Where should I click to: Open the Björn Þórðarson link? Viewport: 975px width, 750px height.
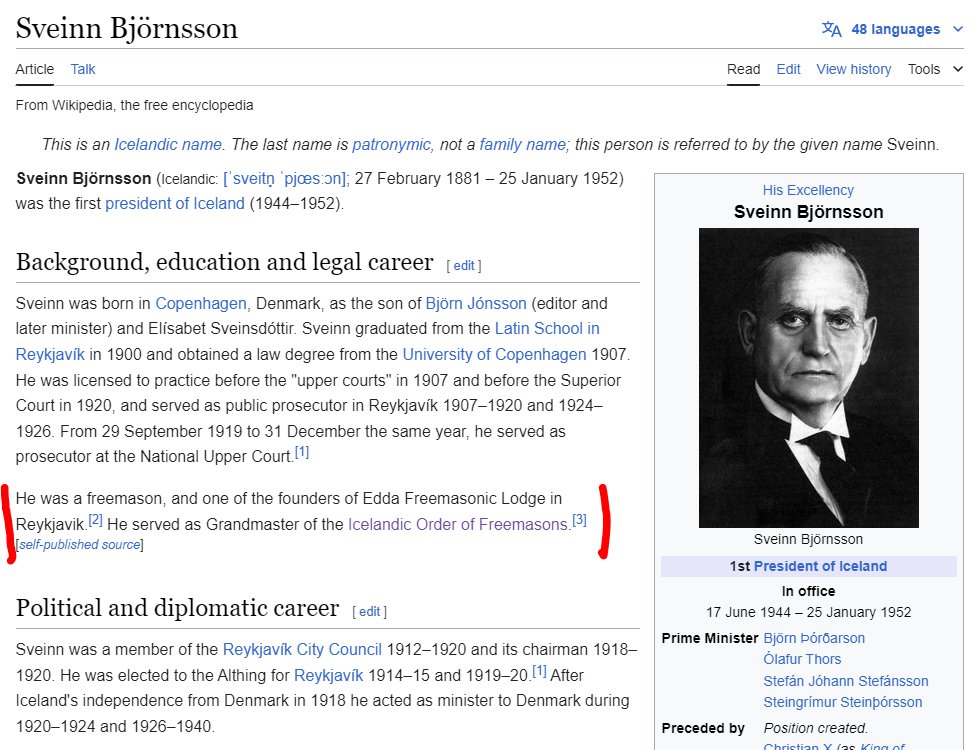(814, 638)
